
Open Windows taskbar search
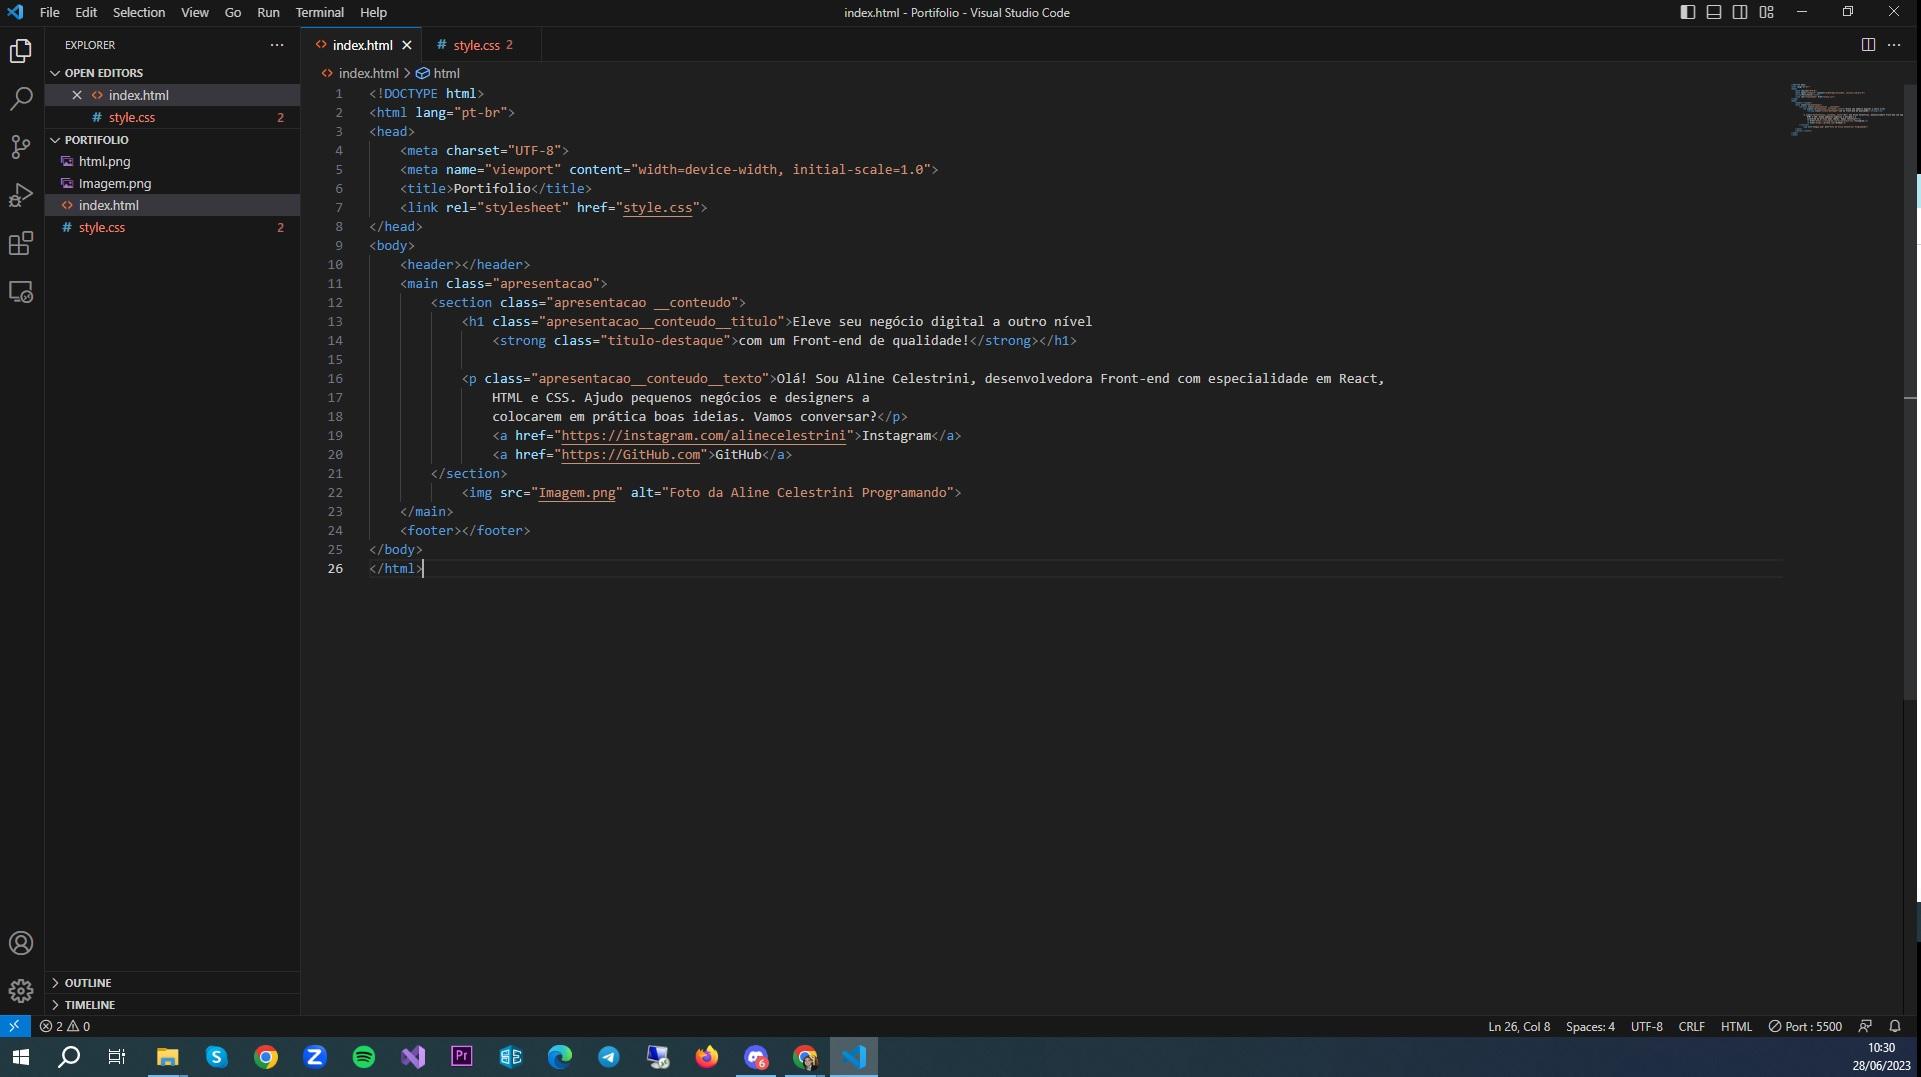coord(69,1057)
